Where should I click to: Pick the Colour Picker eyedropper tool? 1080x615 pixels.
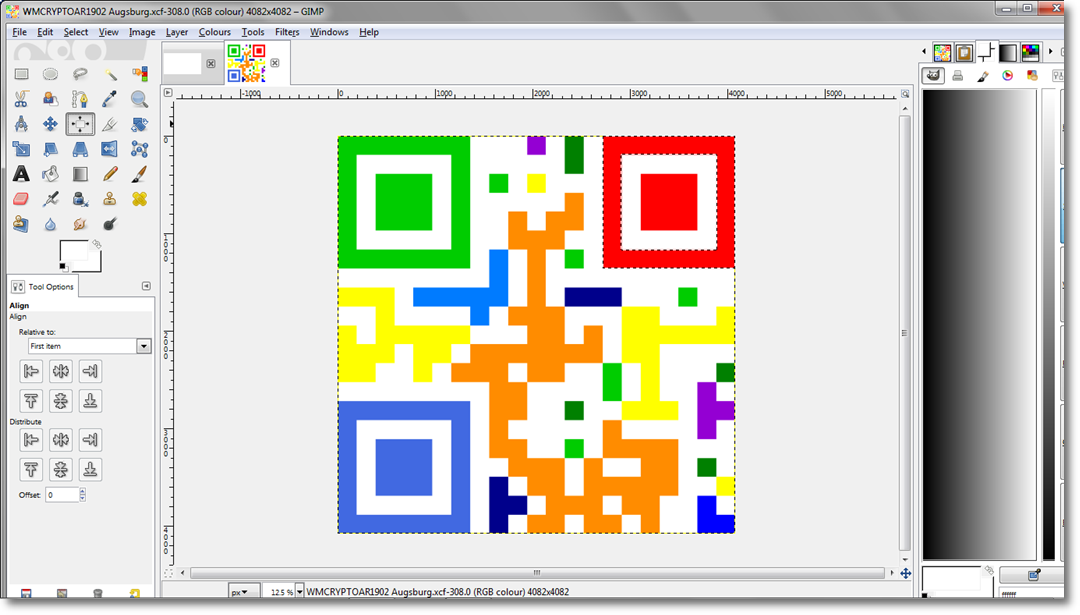point(110,99)
